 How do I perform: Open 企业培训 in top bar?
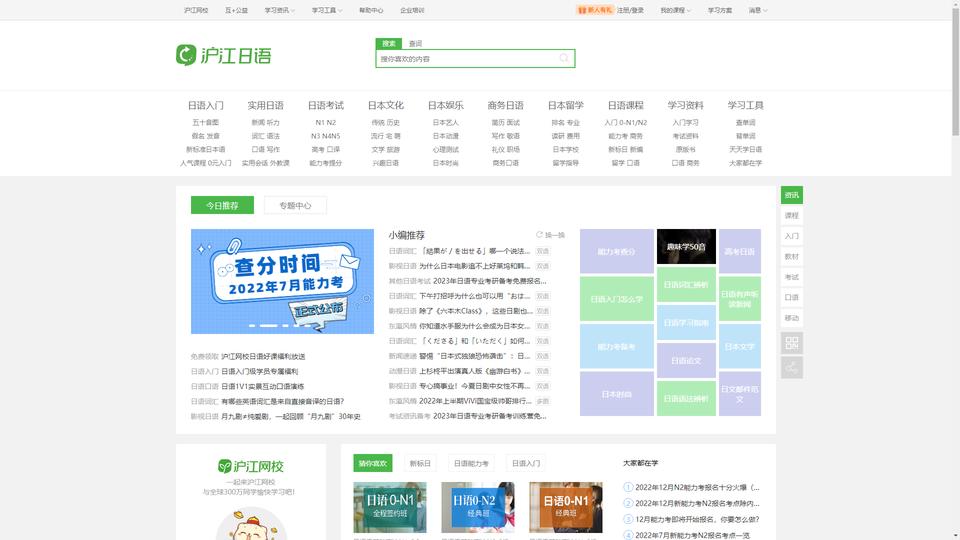click(x=412, y=10)
